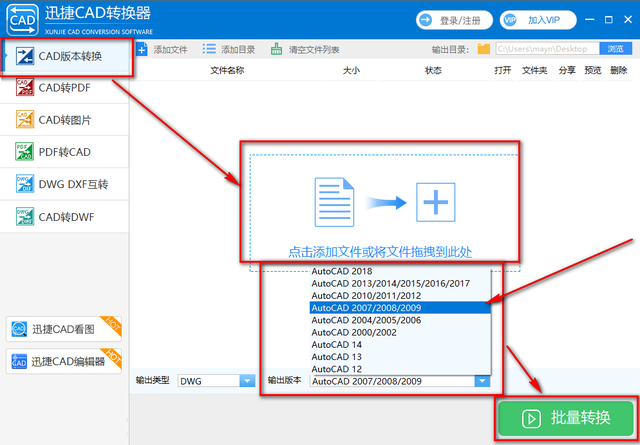Start conversion with 批量转换 button
Viewport: 640px width, 445px height.
(566, 418)
